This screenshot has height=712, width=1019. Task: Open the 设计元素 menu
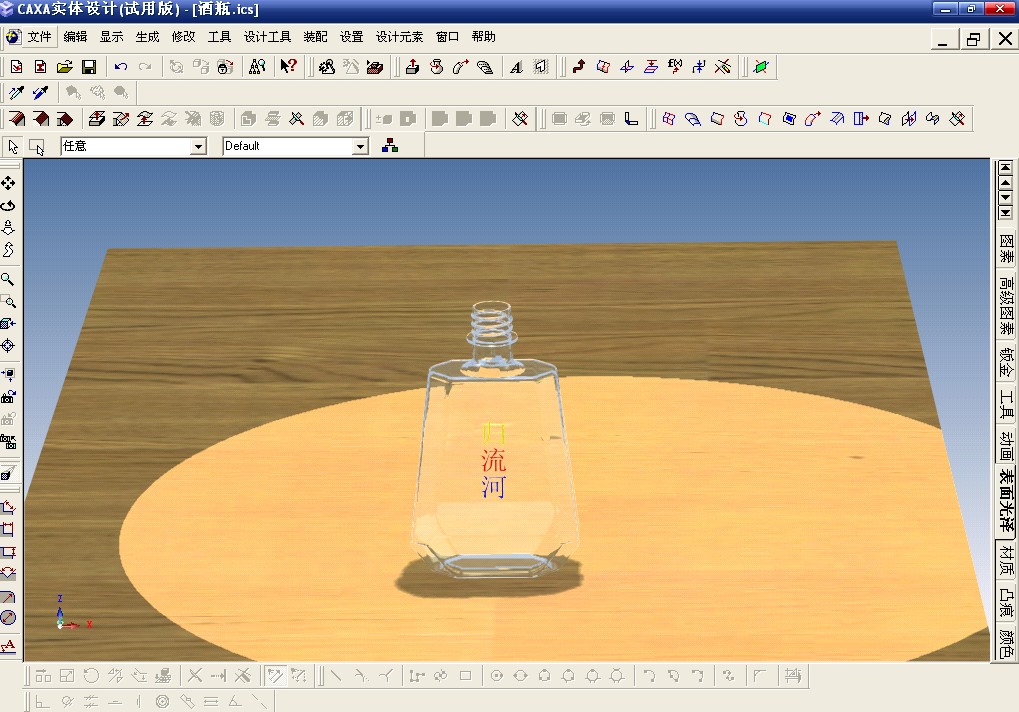399,37
